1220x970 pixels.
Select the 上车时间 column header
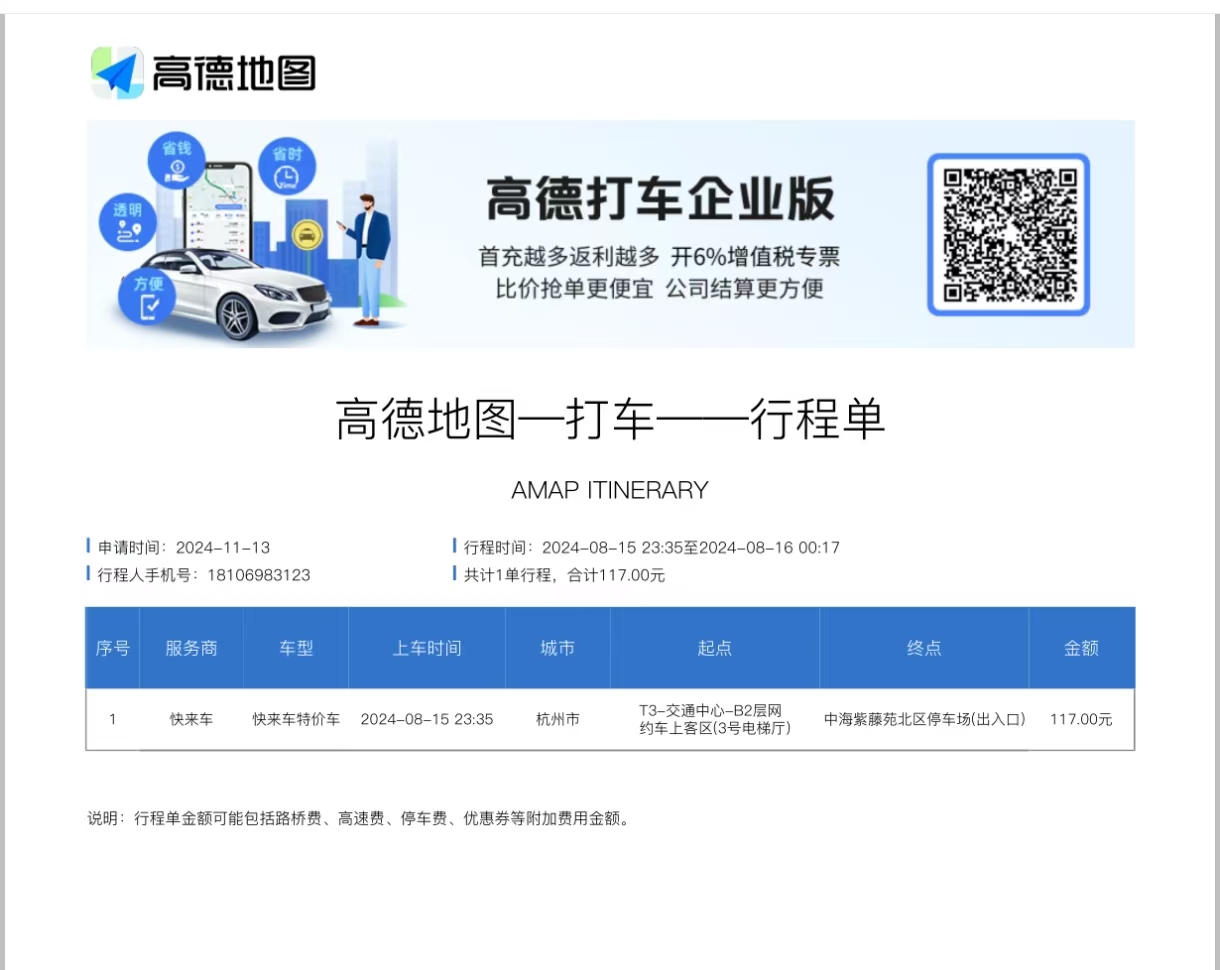(426, 648)
